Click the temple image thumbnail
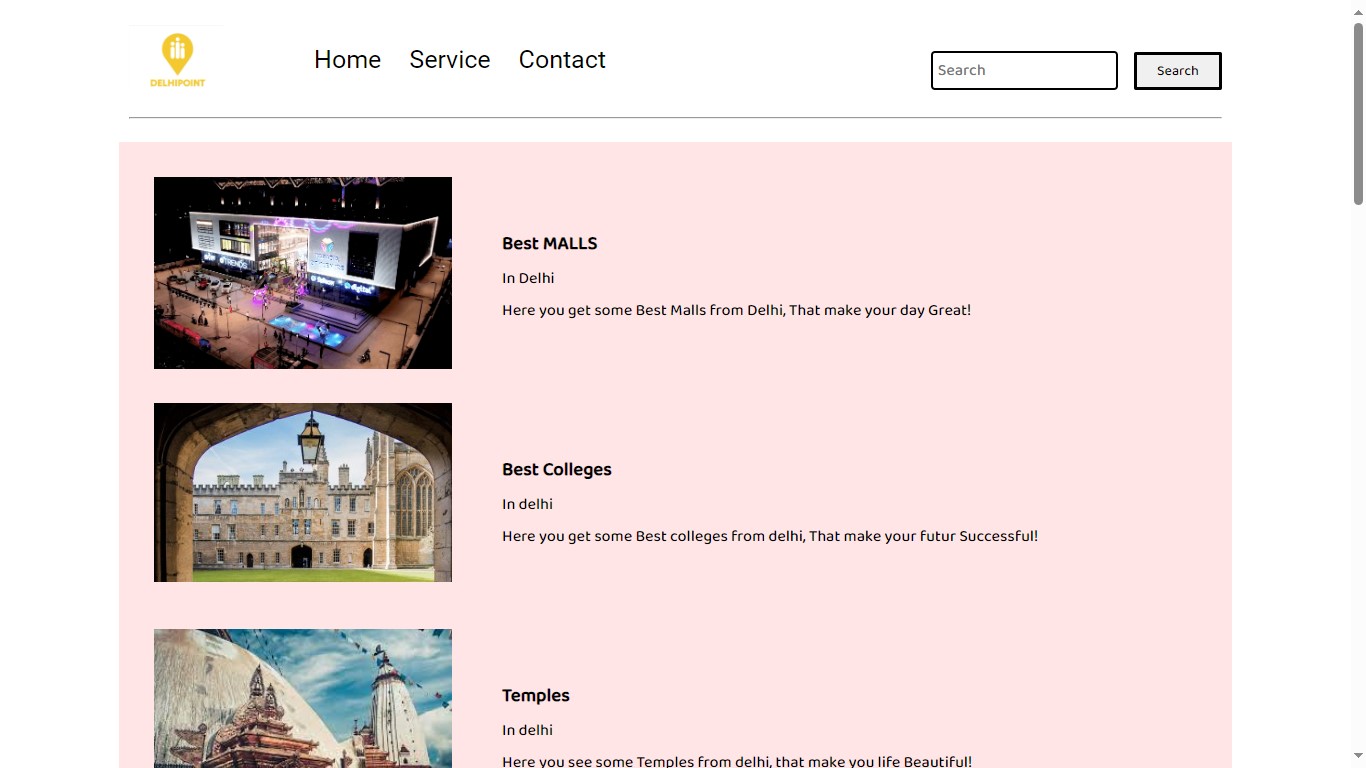 (303, 698)
